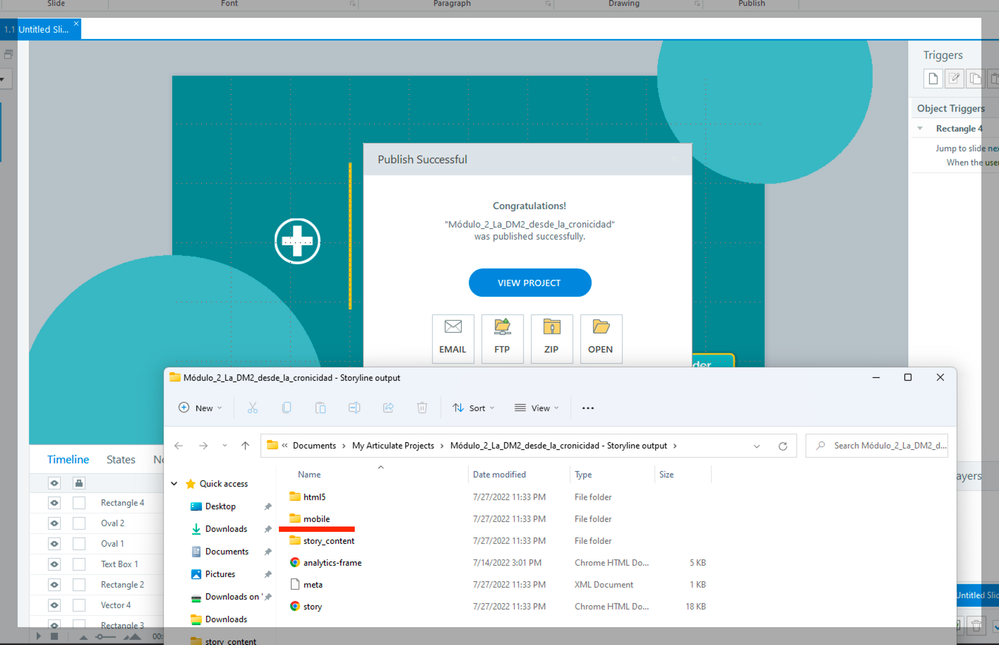Go forward in Explorer navigation

203,446
